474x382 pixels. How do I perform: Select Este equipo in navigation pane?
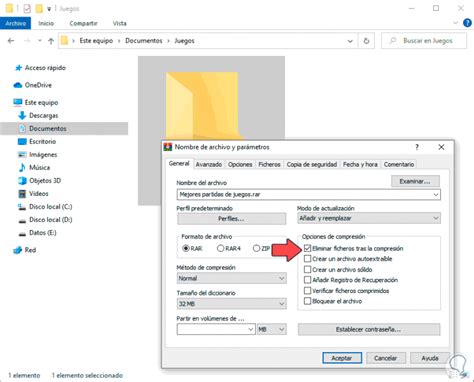click(x=36, y=102)
